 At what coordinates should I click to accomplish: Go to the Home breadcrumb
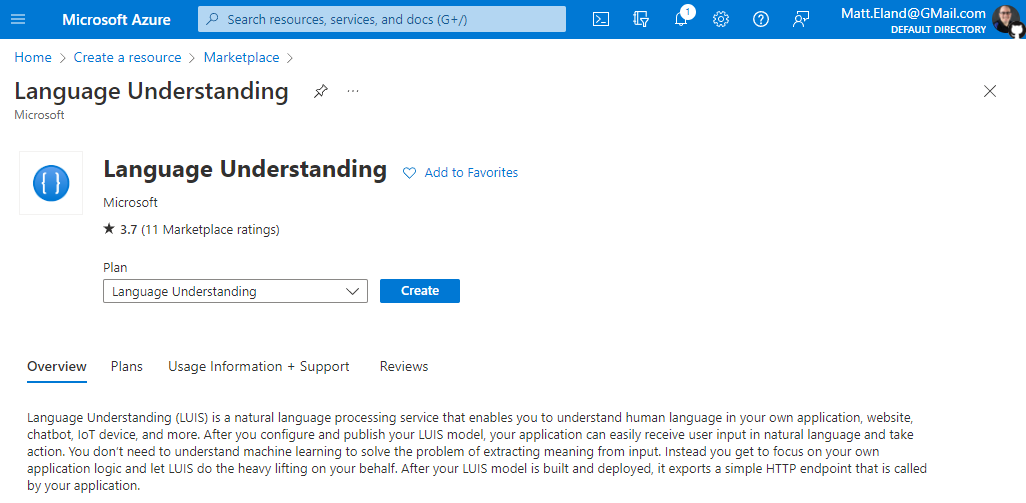[x=33, y=58]
